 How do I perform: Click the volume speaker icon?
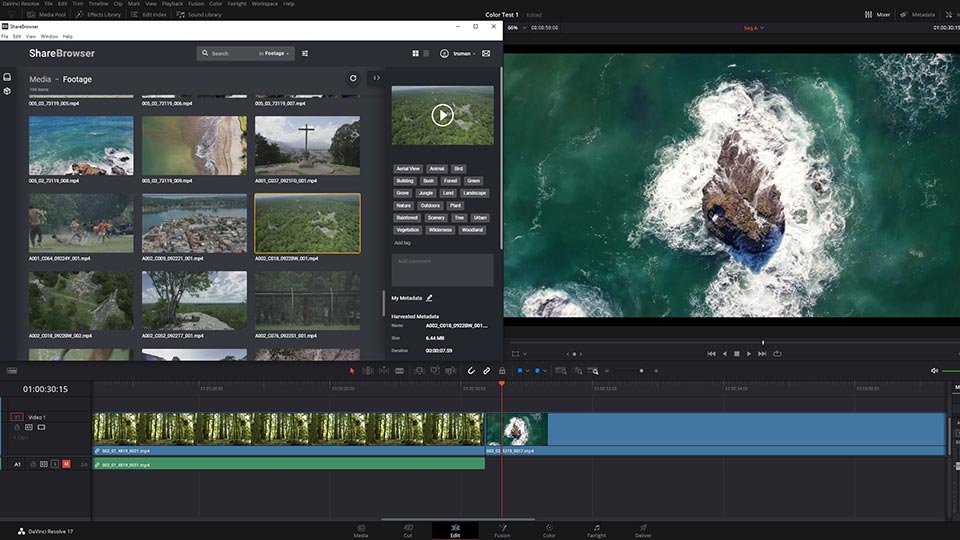(934, 370)
